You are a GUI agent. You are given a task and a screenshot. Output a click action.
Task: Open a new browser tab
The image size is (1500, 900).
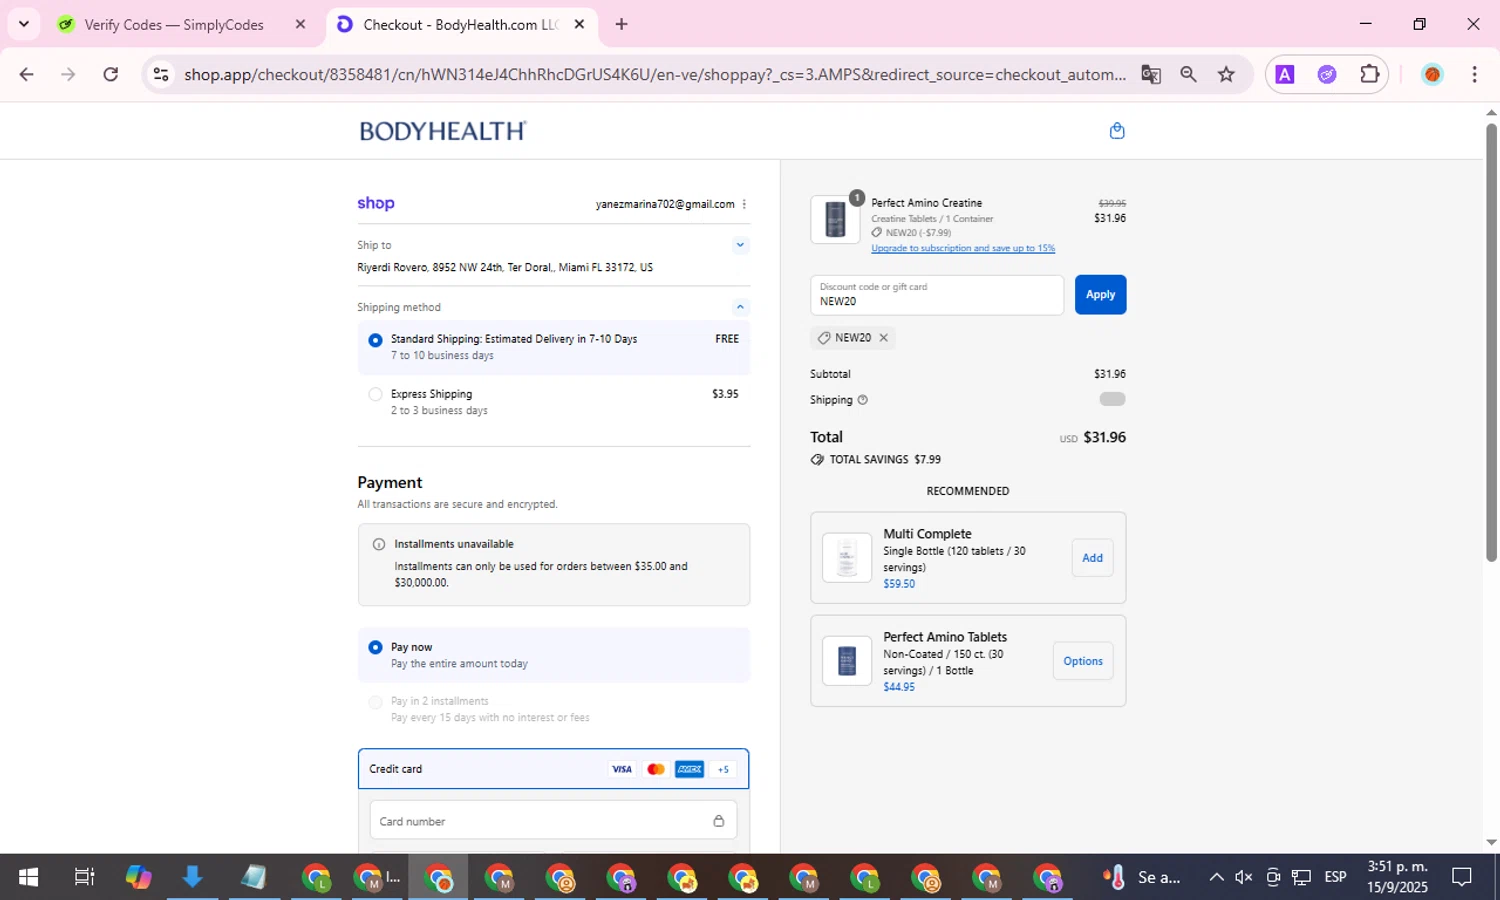click(x=621, y=24)
